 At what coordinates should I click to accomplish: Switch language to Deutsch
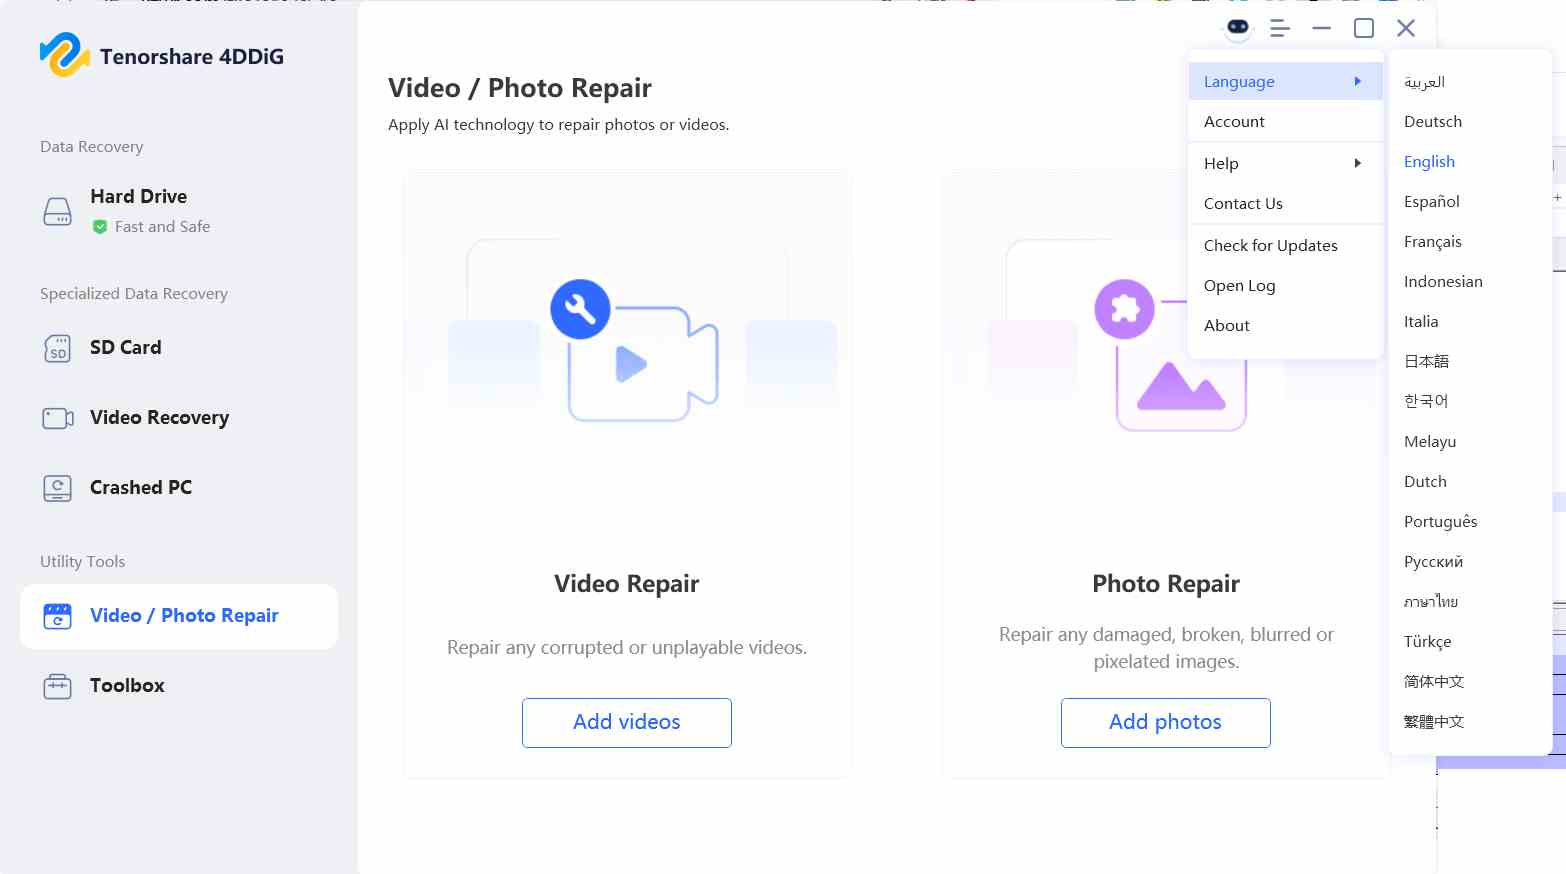[1432, 121]
